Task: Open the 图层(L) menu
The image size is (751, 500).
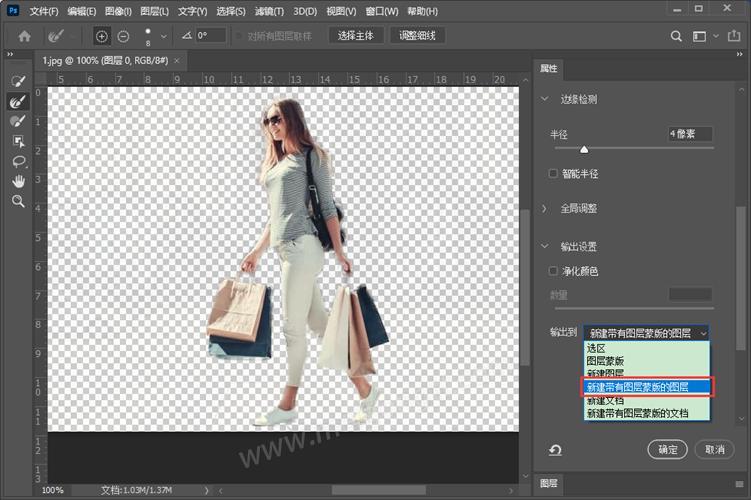Action: (x=154, y=11)
